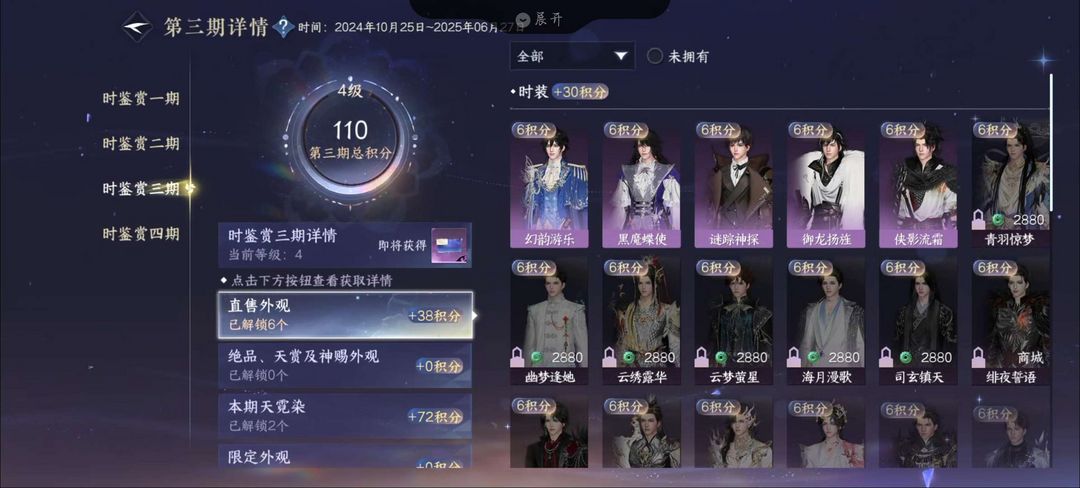The image size is (1080, 488).
Task: Expand the collapsed 展开 top panel
Action: click(x=539, y=19)
